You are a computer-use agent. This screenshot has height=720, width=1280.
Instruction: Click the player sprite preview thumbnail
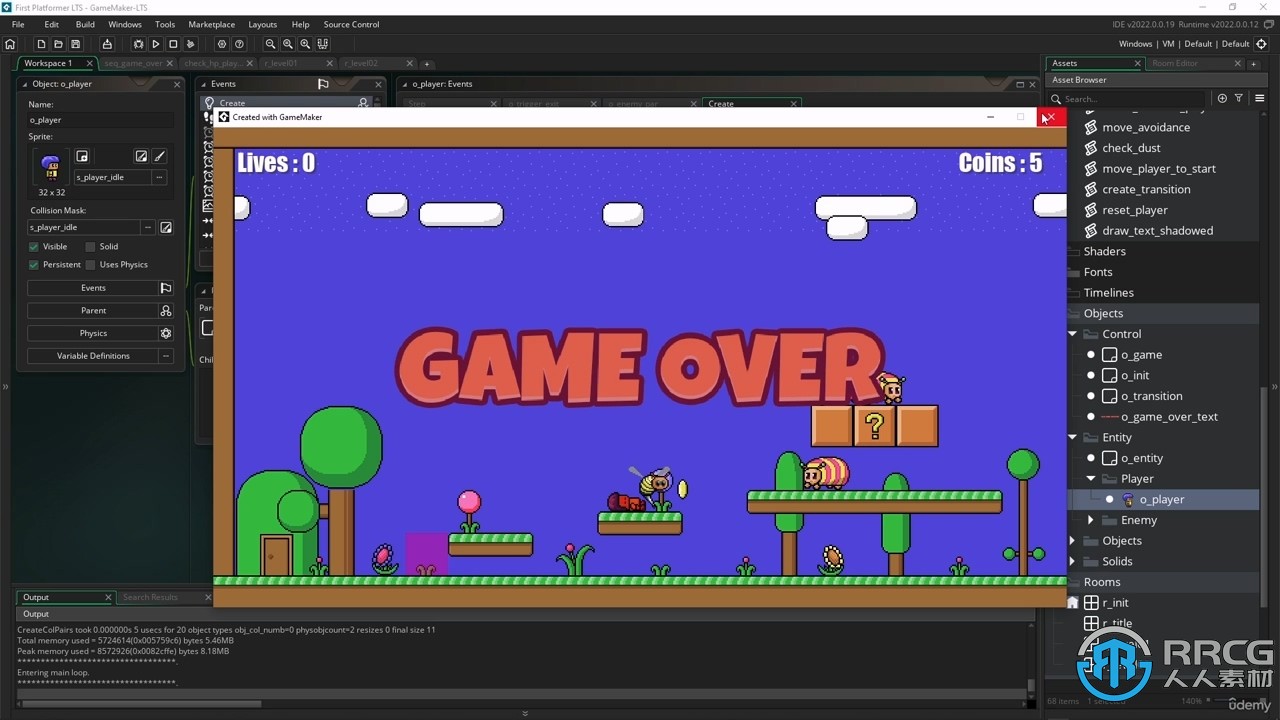(51, 166)
